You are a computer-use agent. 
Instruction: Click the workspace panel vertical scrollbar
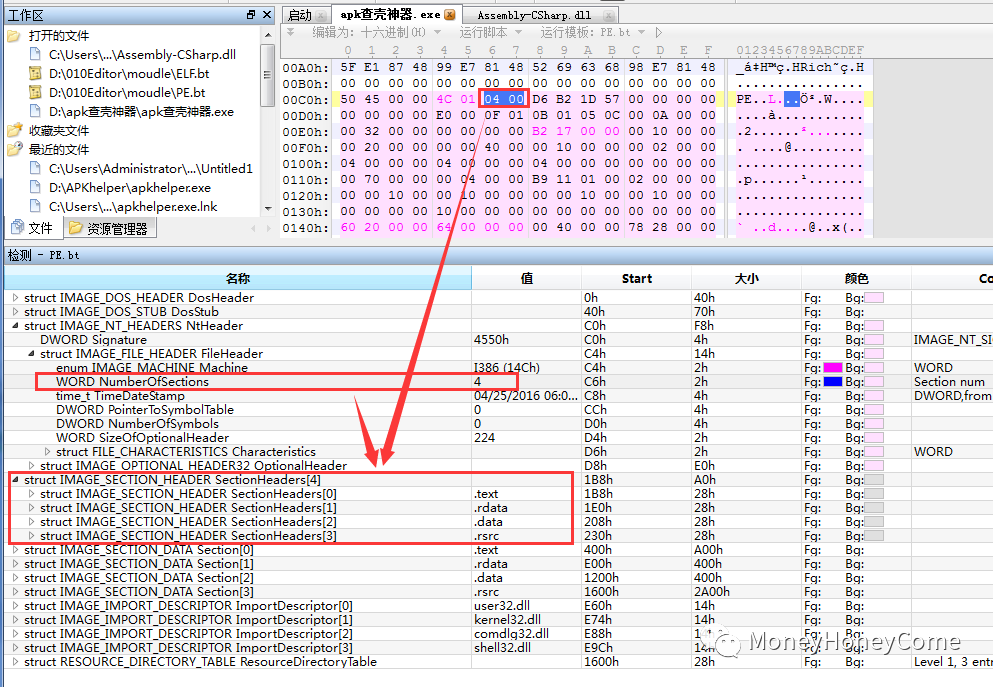coord(267,75)
